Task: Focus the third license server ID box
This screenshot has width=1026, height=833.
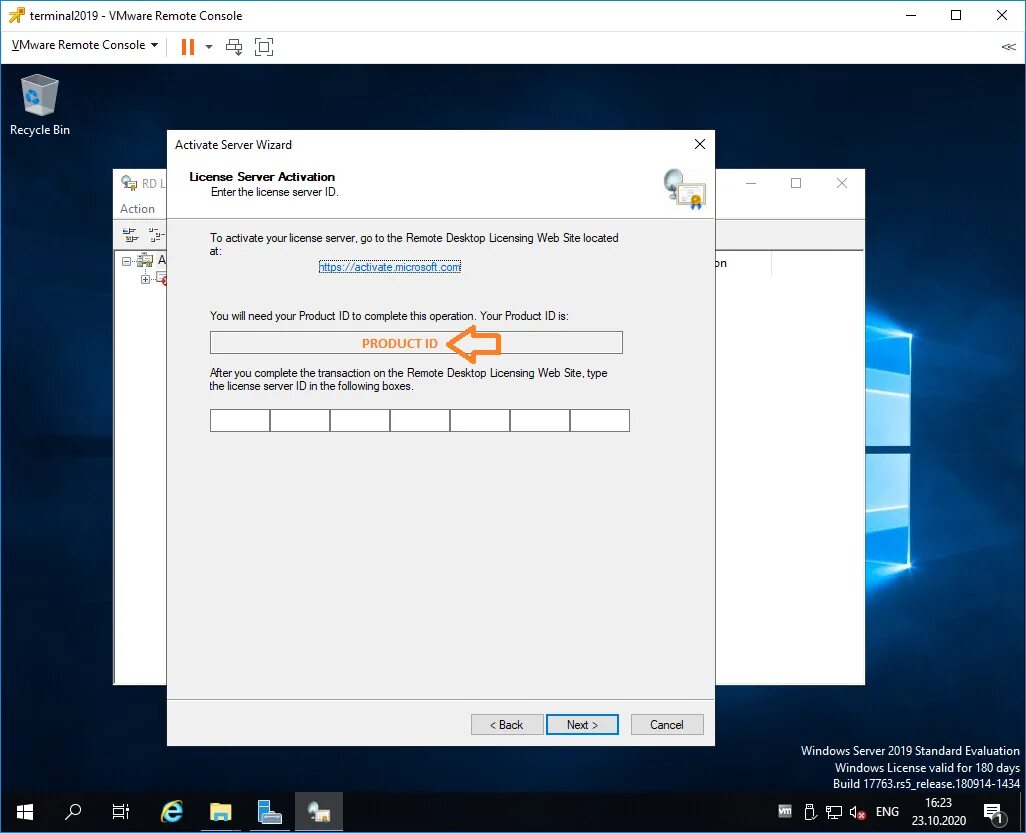Action: 360,420
